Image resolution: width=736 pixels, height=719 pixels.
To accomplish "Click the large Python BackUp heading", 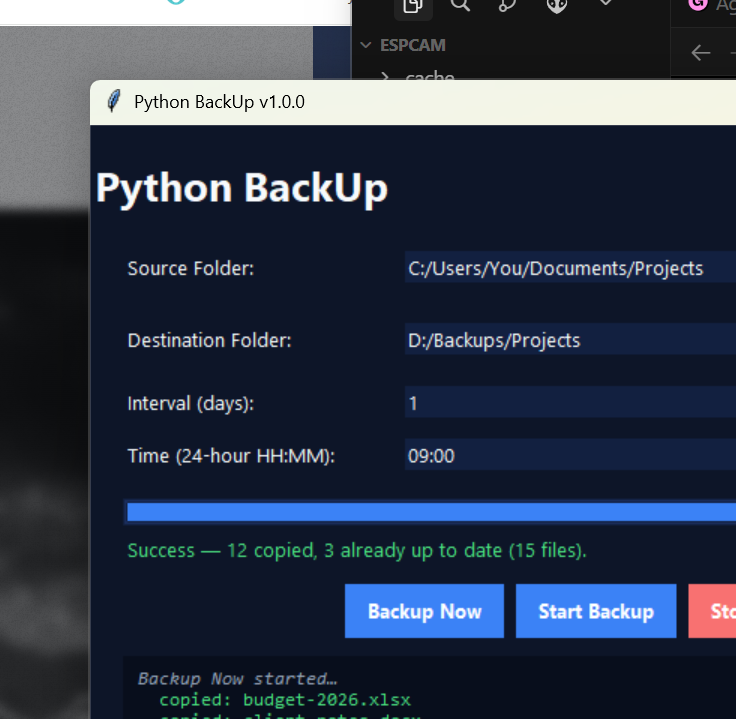I will click(x=242, y=188).
